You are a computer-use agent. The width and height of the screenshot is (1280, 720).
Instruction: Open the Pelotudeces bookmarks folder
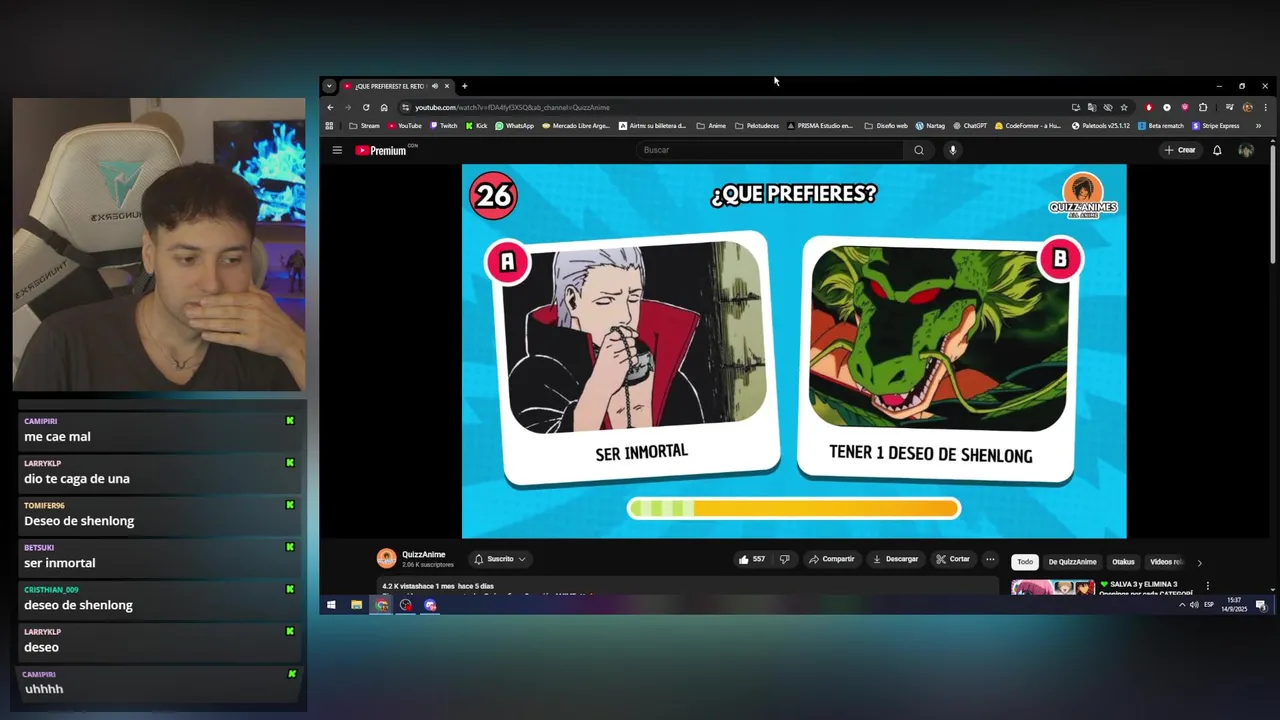pyautogui.click(x=757, y=126)
